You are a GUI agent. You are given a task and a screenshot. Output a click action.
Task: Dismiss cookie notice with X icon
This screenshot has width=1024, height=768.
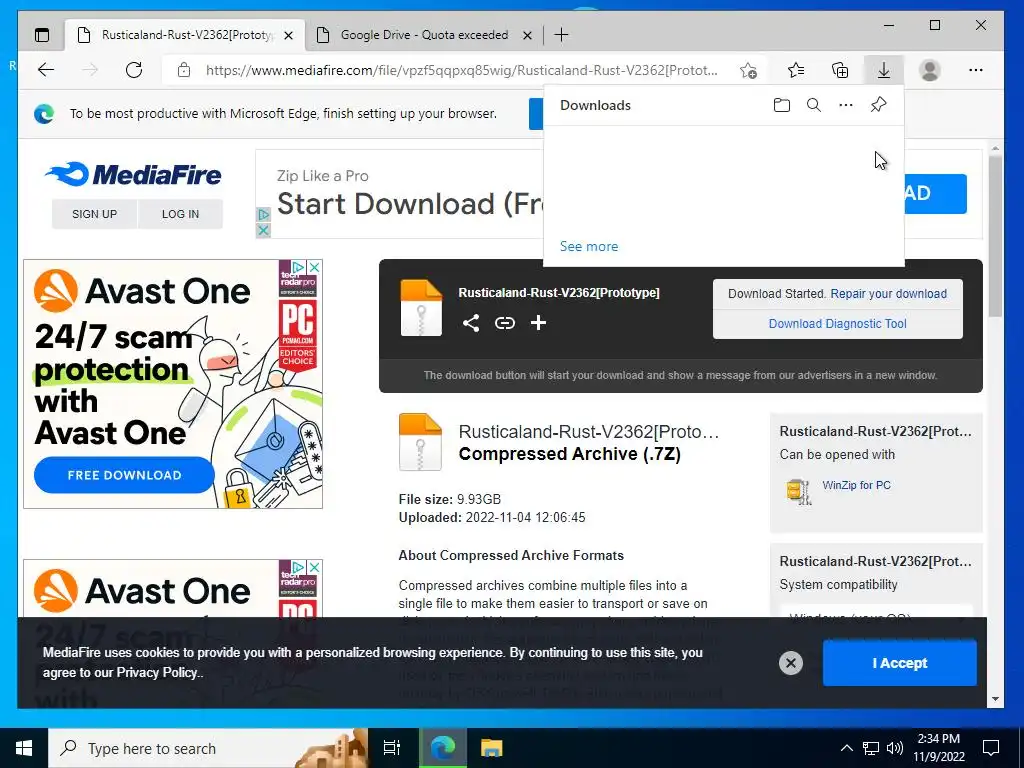tap(791, 663)
